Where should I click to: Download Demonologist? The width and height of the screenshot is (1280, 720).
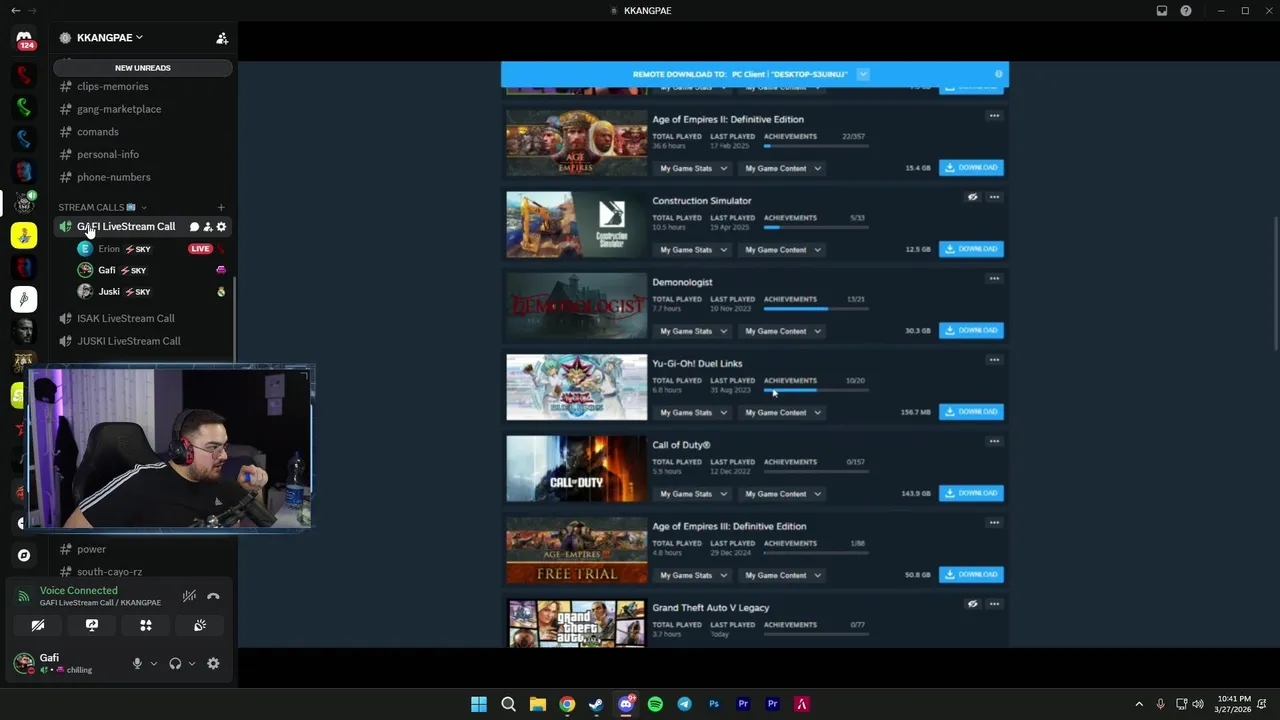tap(971, 330)
